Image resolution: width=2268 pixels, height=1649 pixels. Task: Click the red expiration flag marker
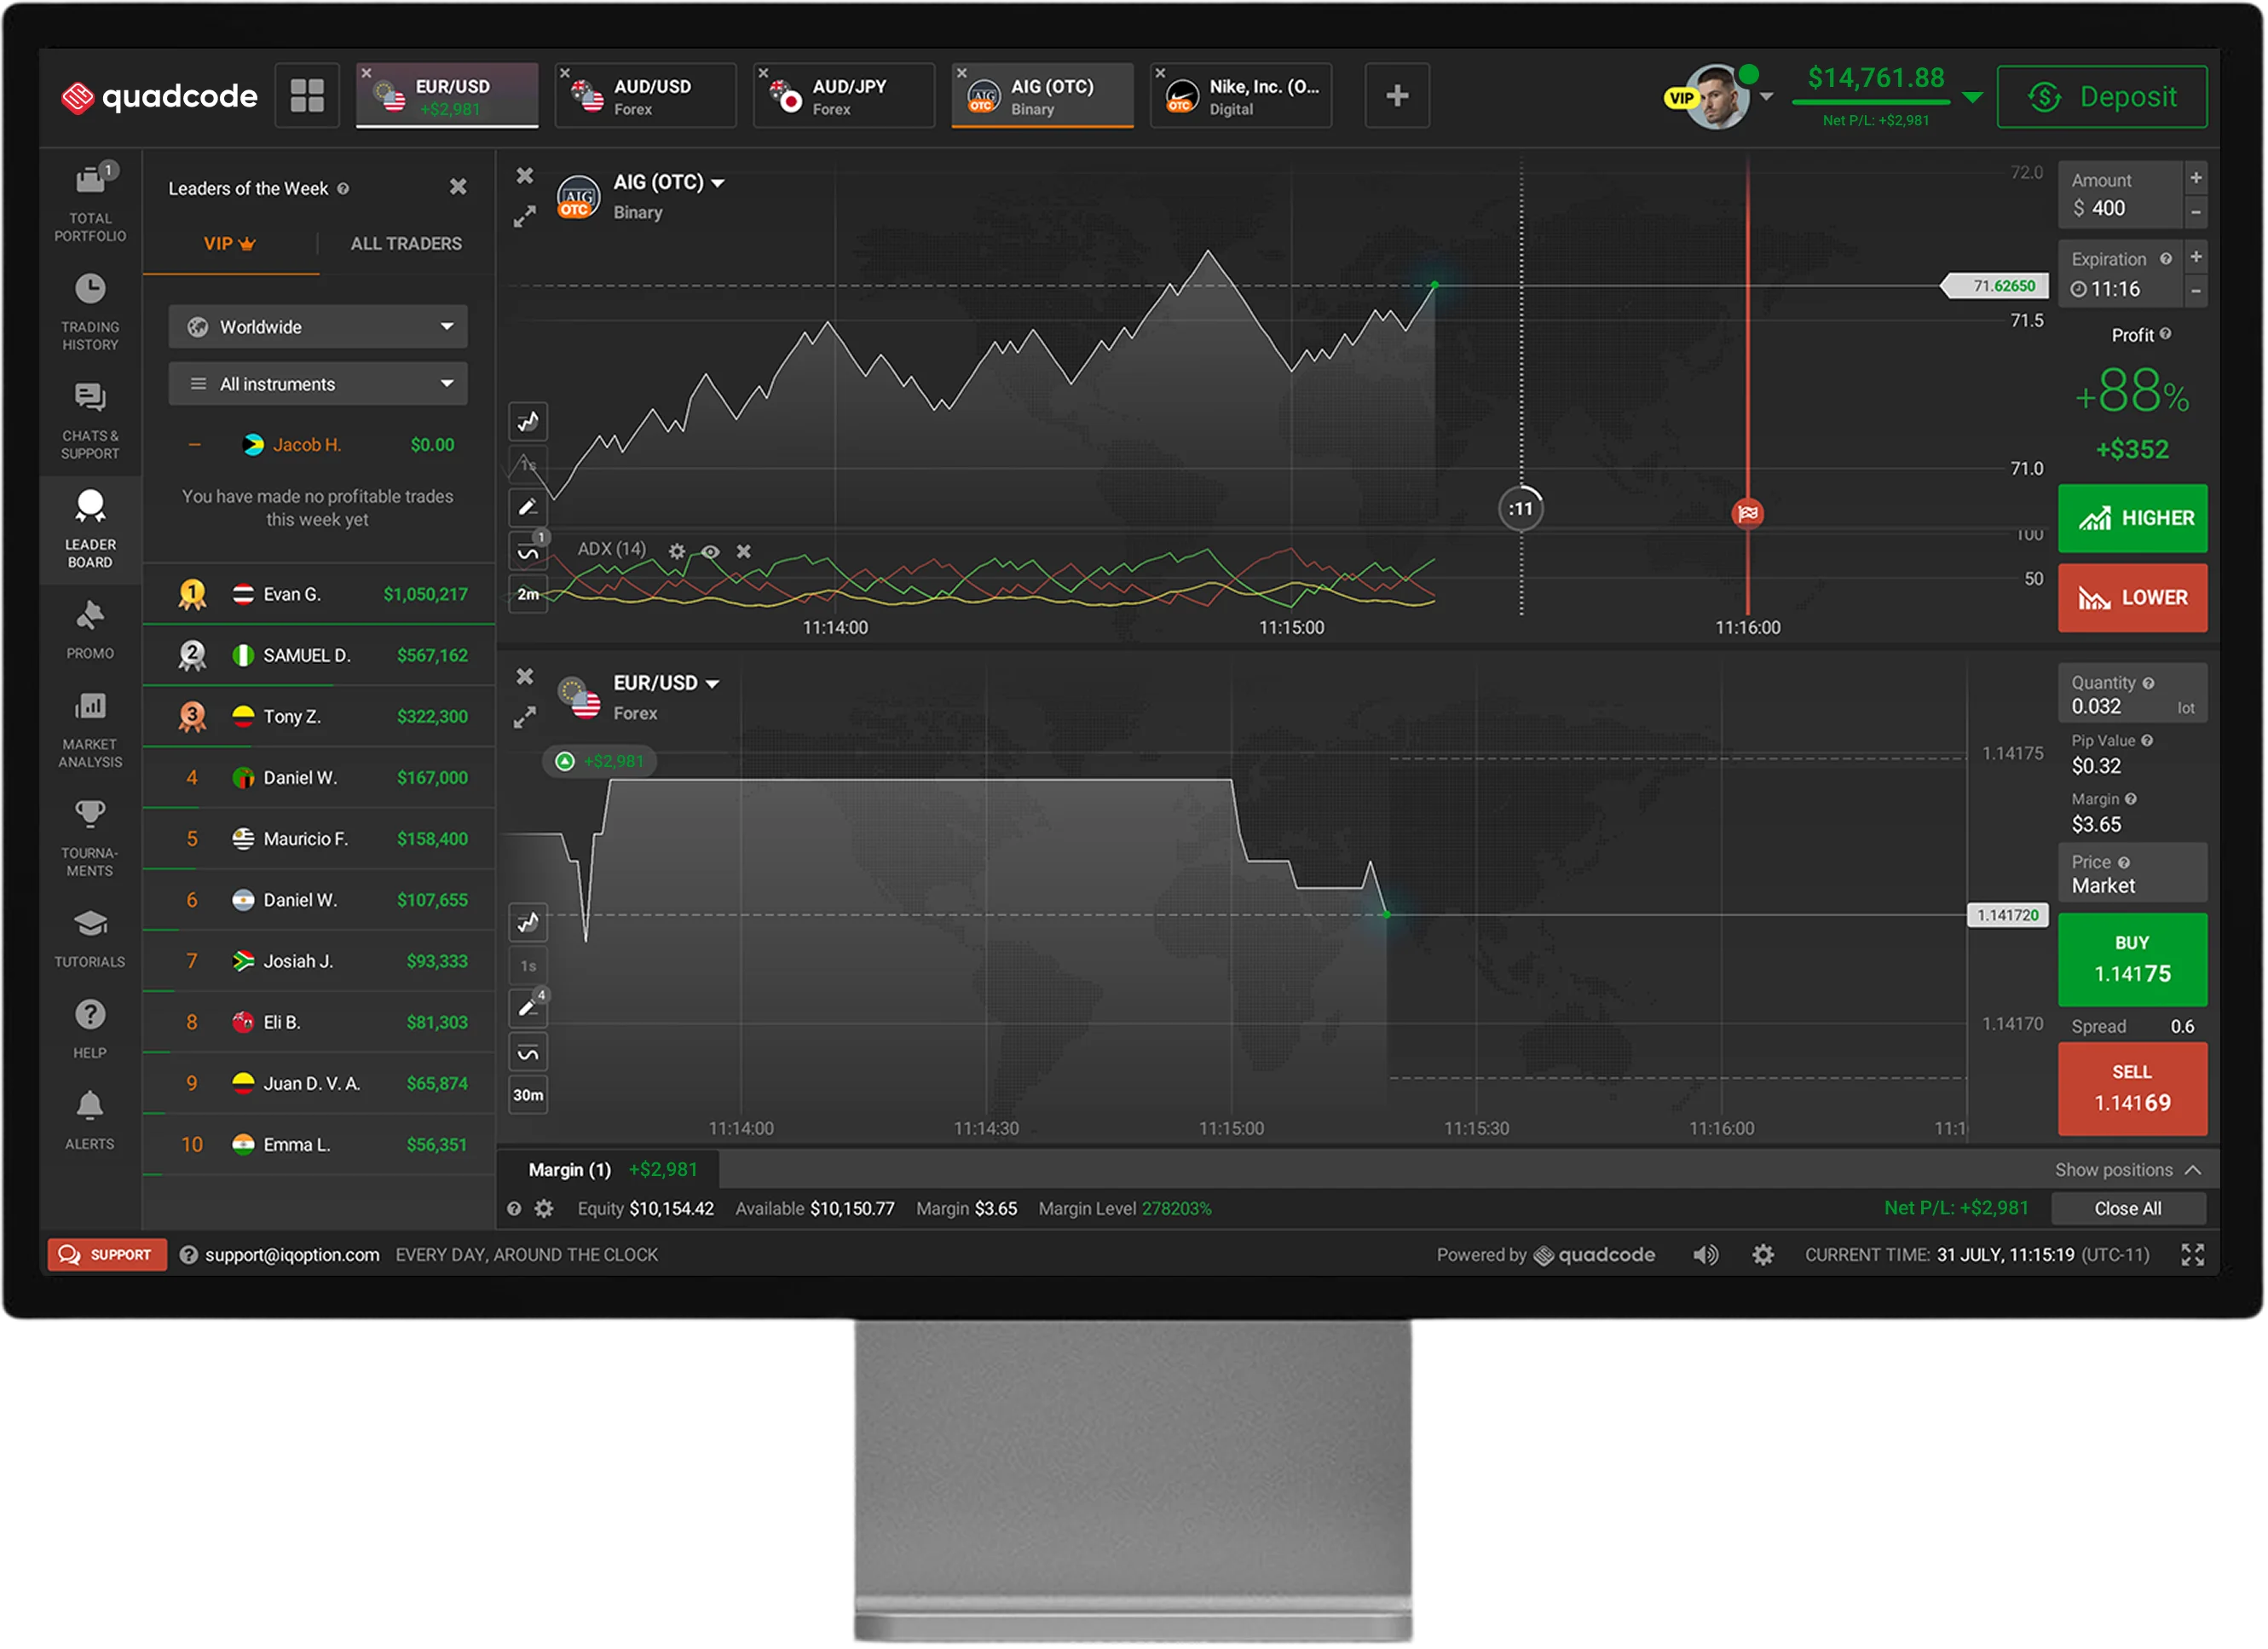[x=1747, y=513]
